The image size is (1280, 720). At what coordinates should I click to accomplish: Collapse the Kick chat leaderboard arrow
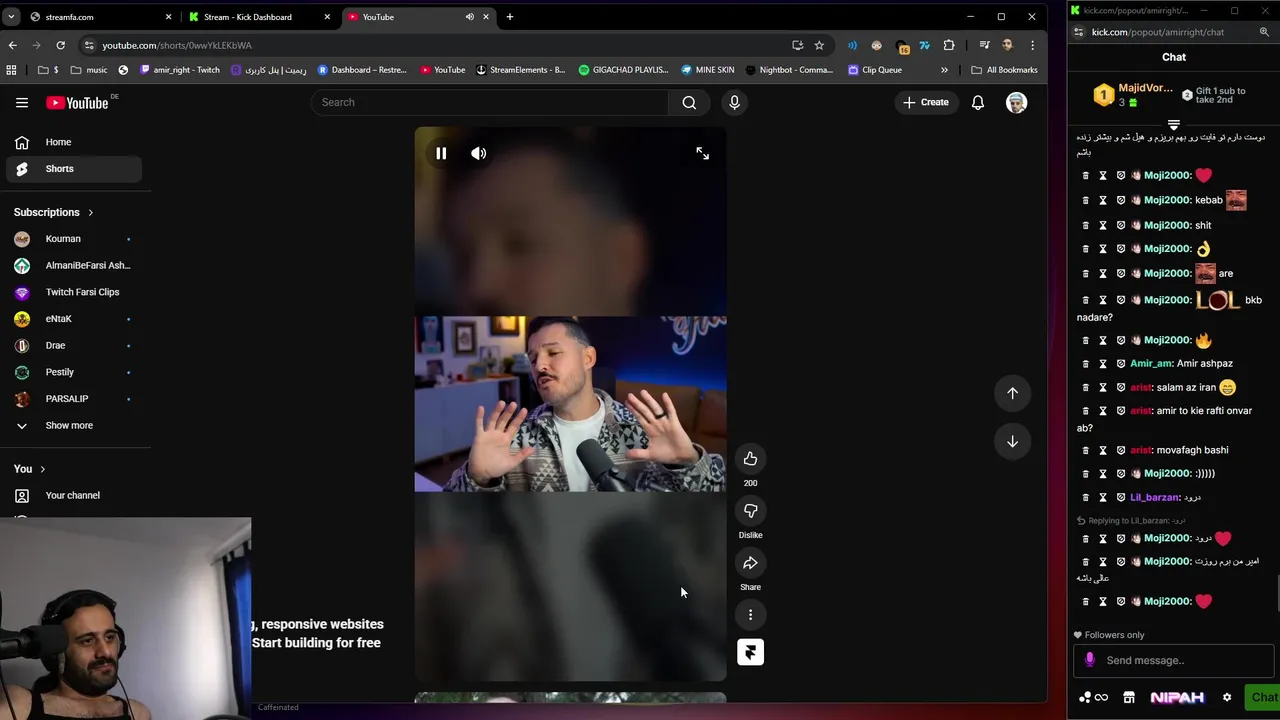click(1174, 126)
